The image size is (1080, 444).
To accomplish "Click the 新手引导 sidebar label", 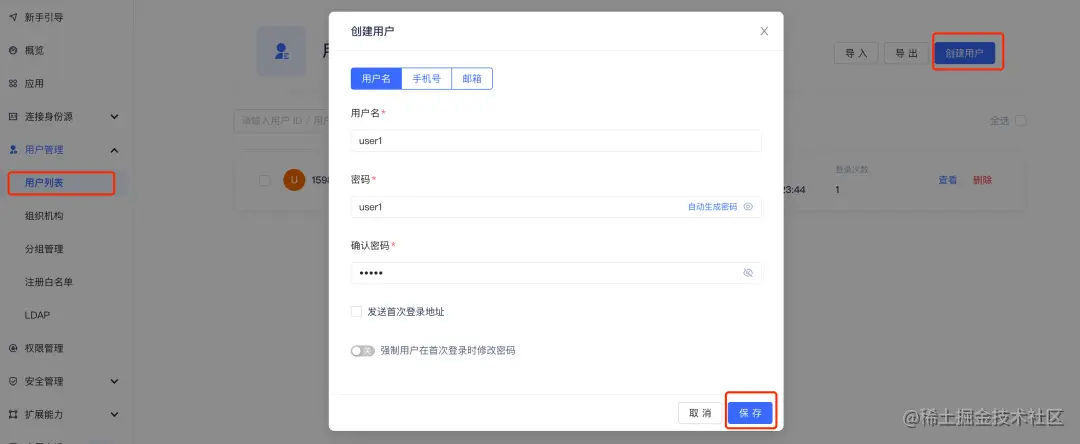I will (x=44, y=17).
